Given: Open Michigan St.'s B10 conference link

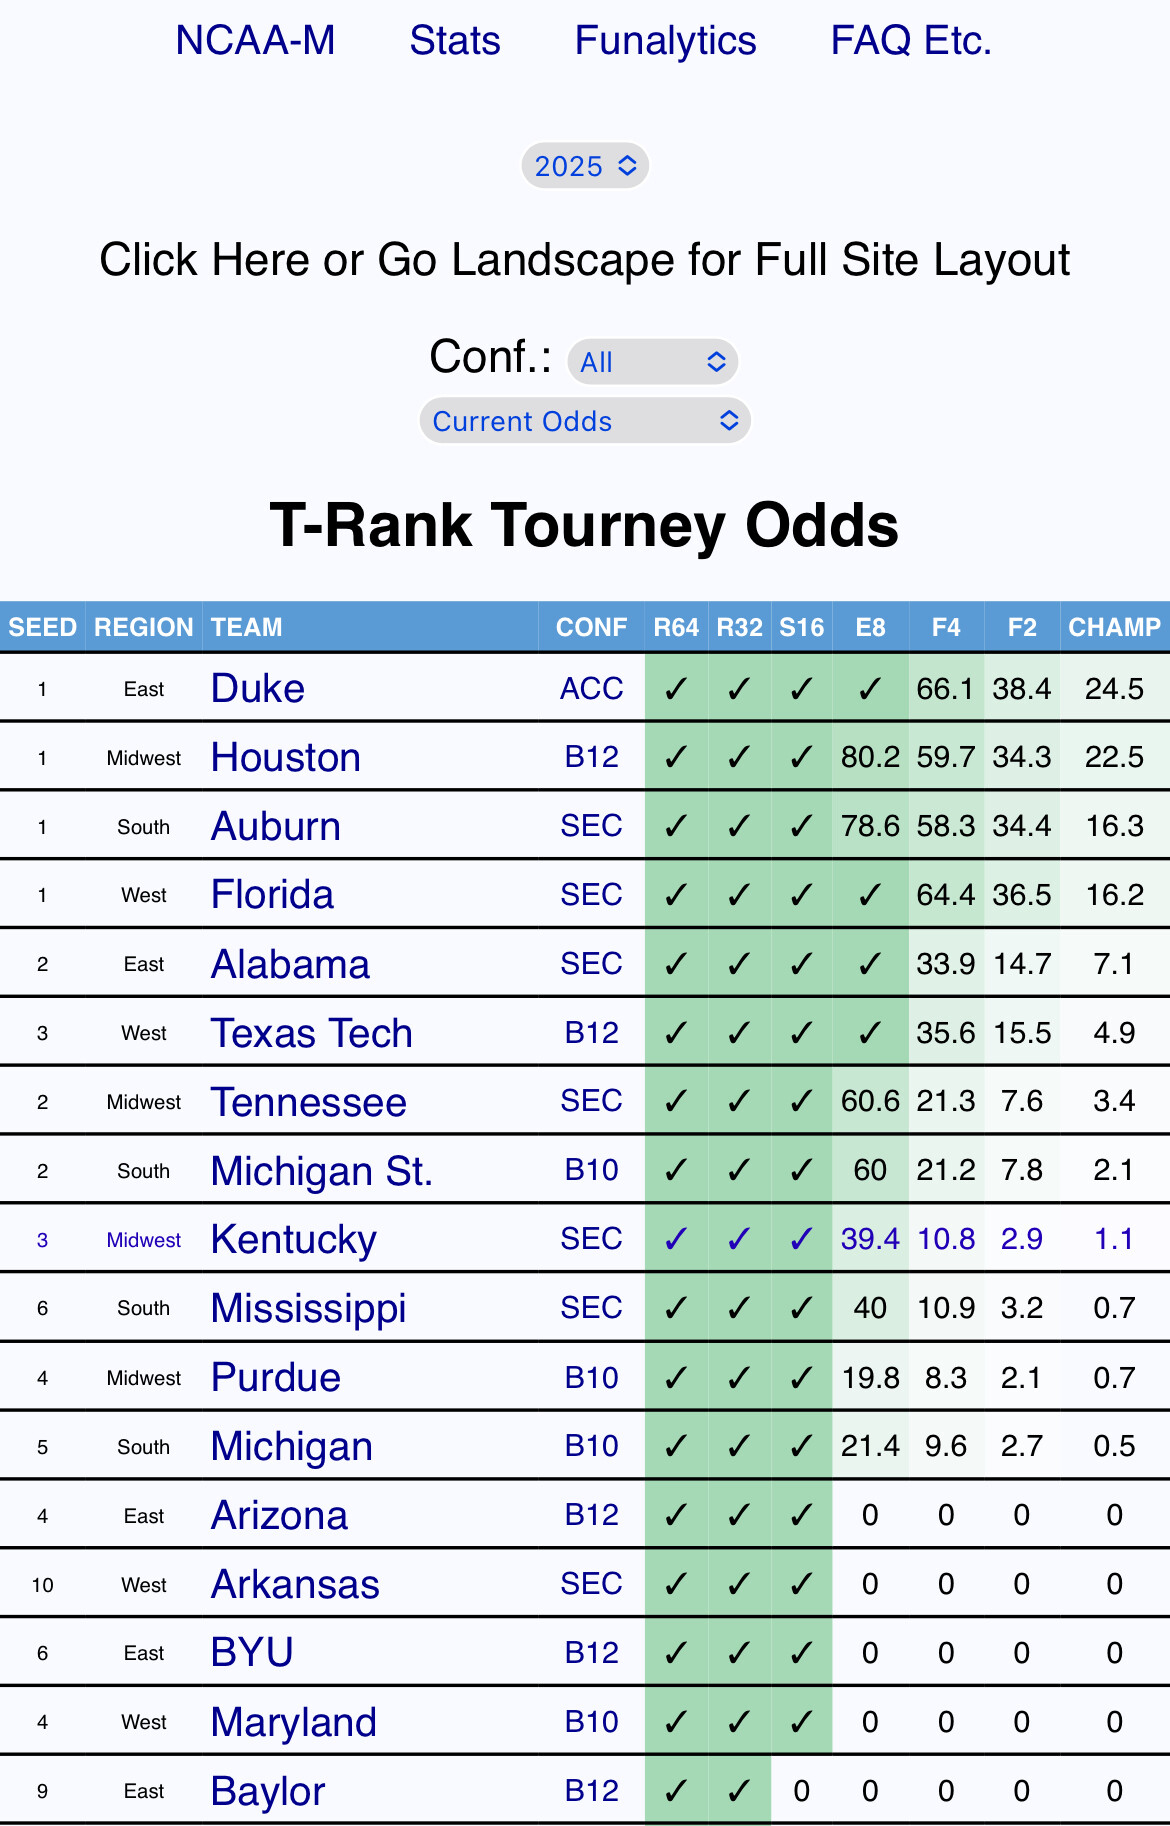Looking at the screenshot, I should (591, 1170).
